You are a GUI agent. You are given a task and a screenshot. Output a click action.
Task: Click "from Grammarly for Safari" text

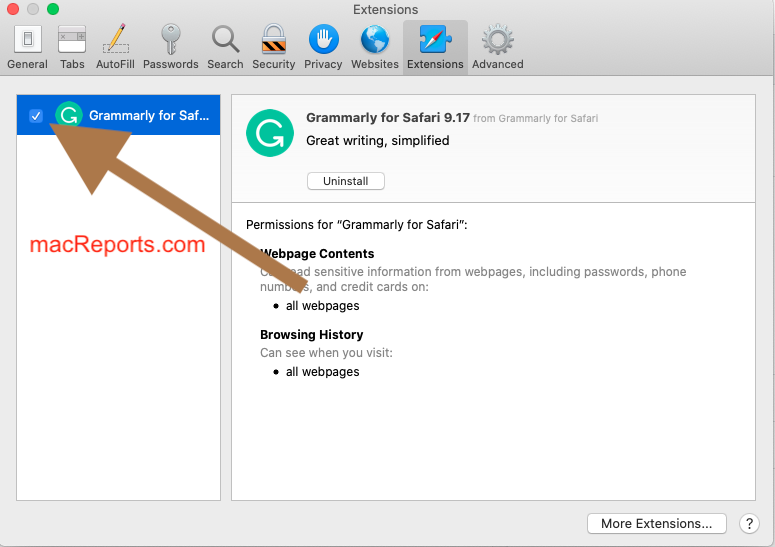click(535, 119)
